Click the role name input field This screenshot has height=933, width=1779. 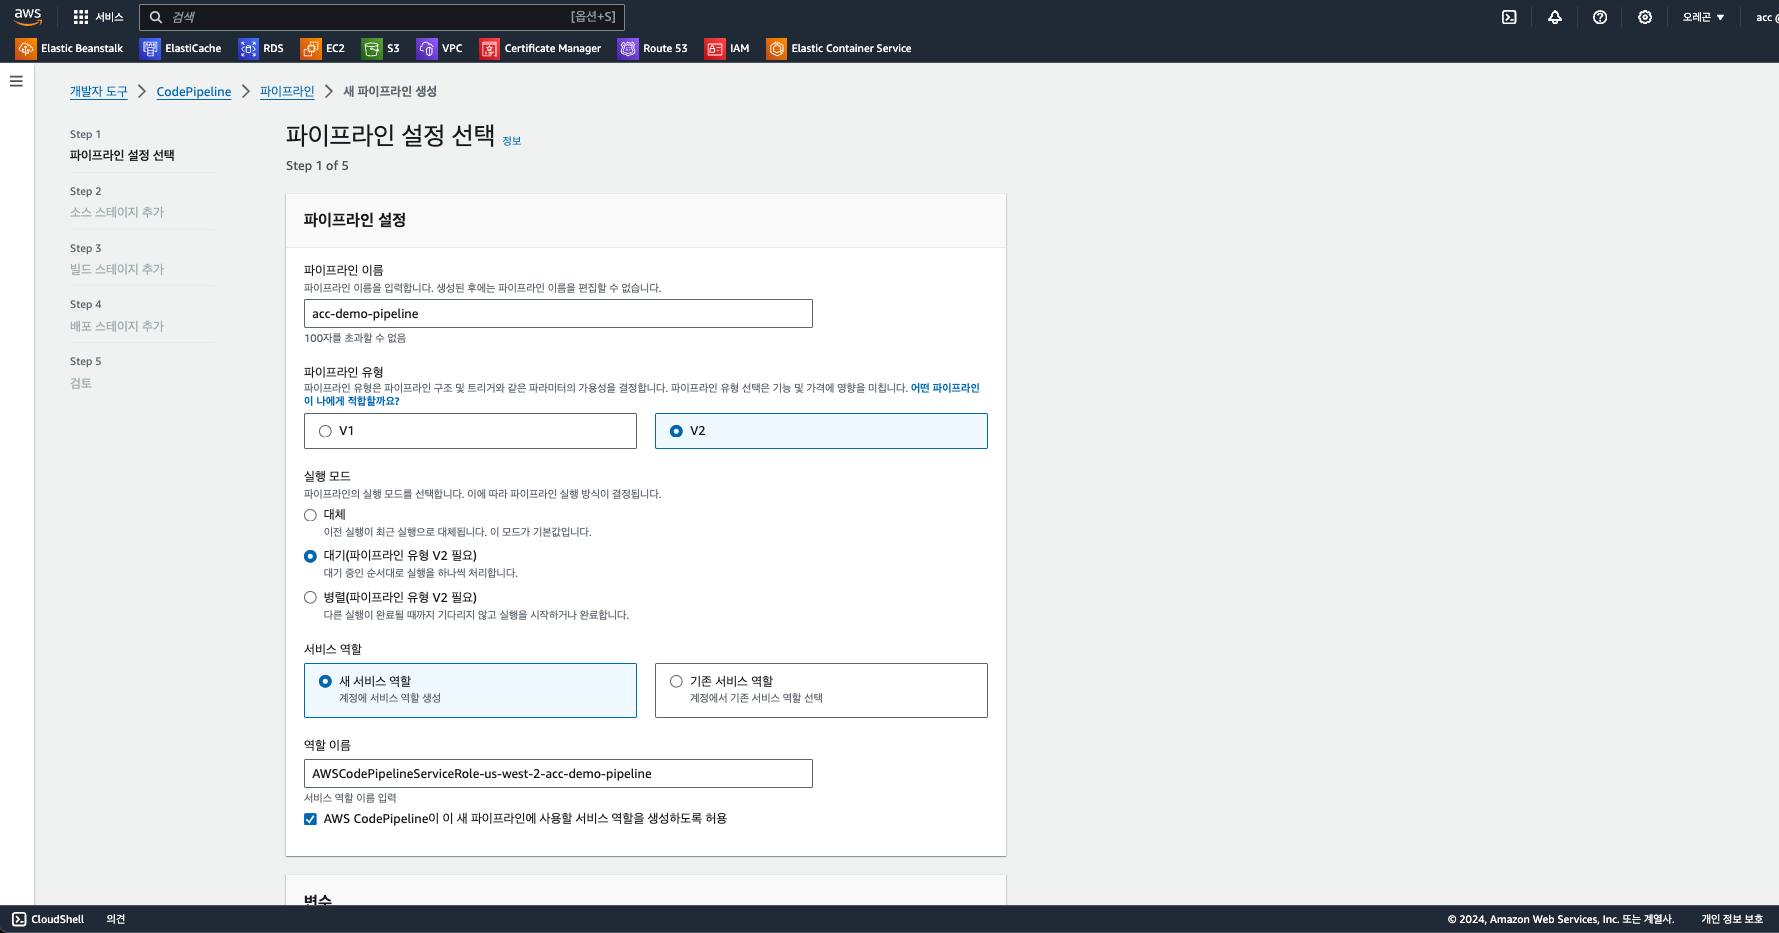[558, 774]
